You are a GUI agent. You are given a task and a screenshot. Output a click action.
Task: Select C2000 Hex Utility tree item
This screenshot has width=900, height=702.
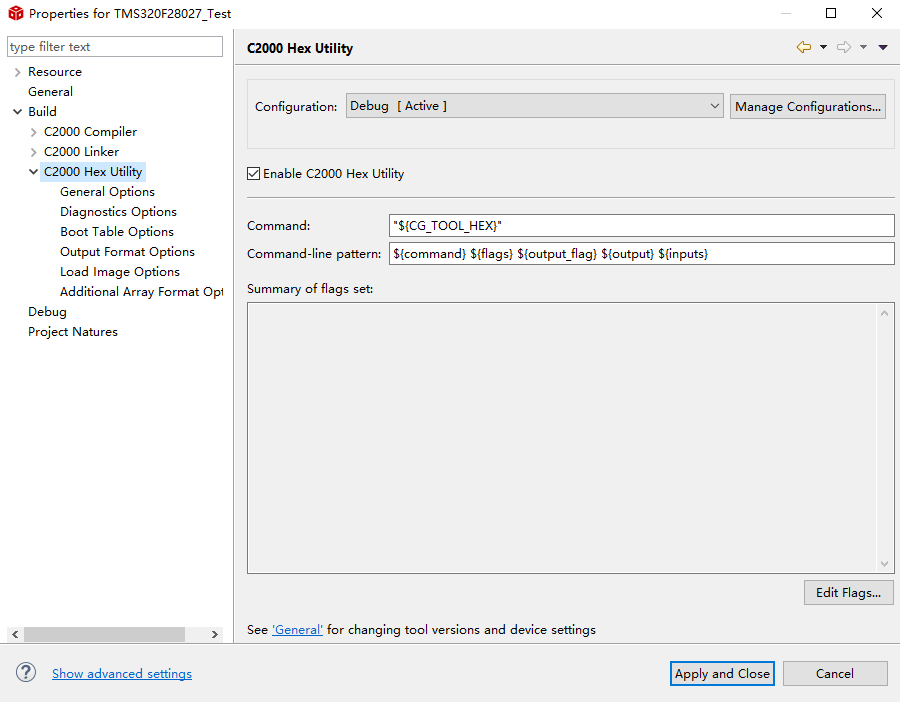[93, 172]
